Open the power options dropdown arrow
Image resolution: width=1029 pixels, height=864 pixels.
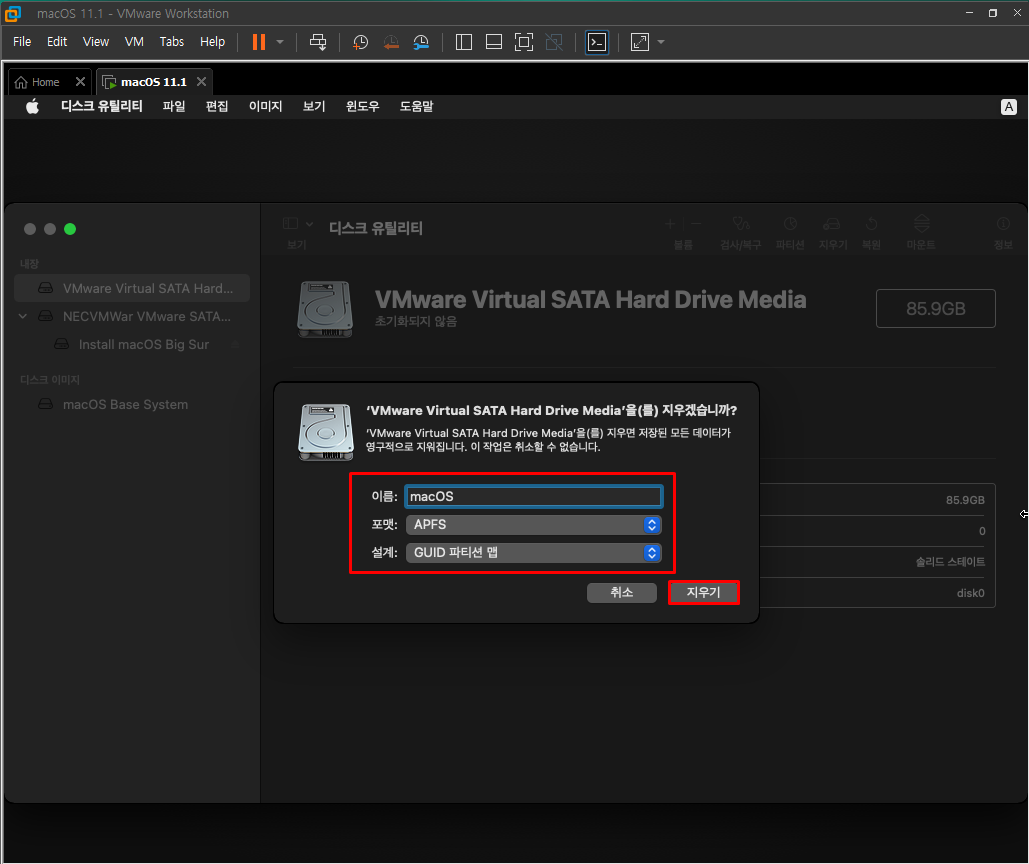coord(280,42)
